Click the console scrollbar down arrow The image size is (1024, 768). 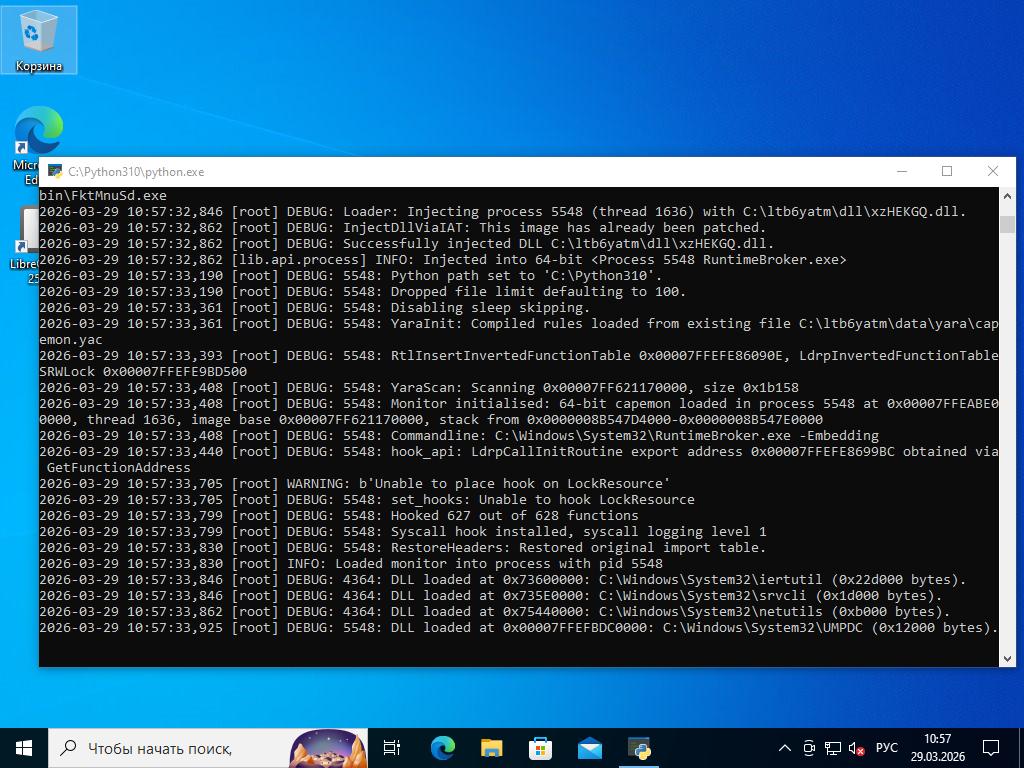pyautogui.click(x=1007, y=658)
